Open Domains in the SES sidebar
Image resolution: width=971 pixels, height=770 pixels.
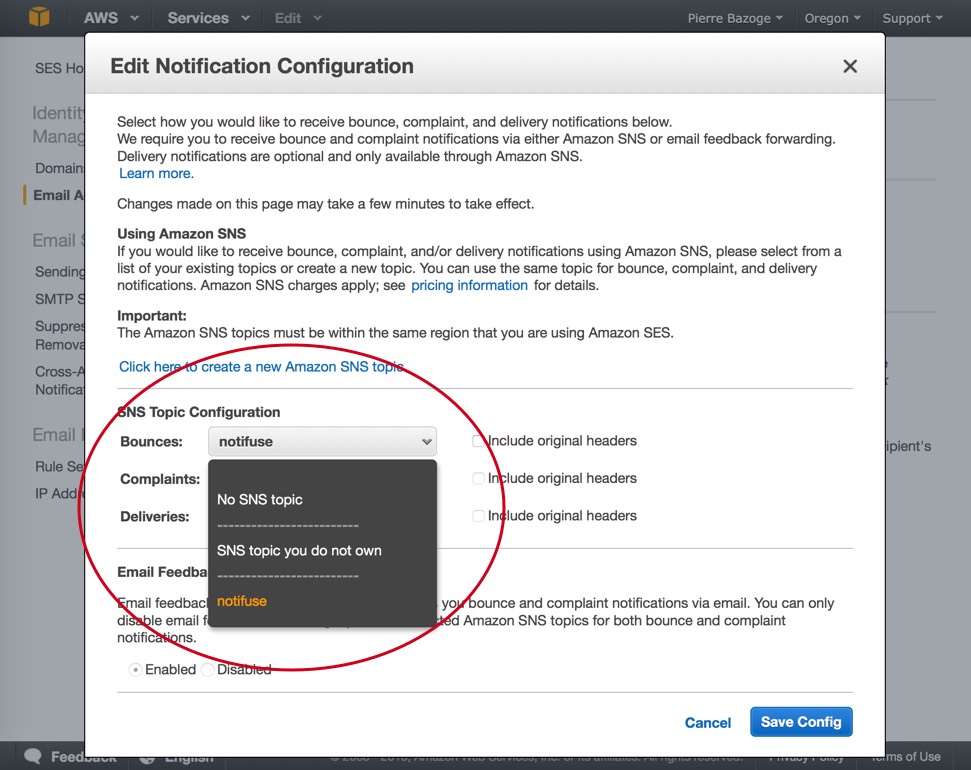(x=60, y=168)
